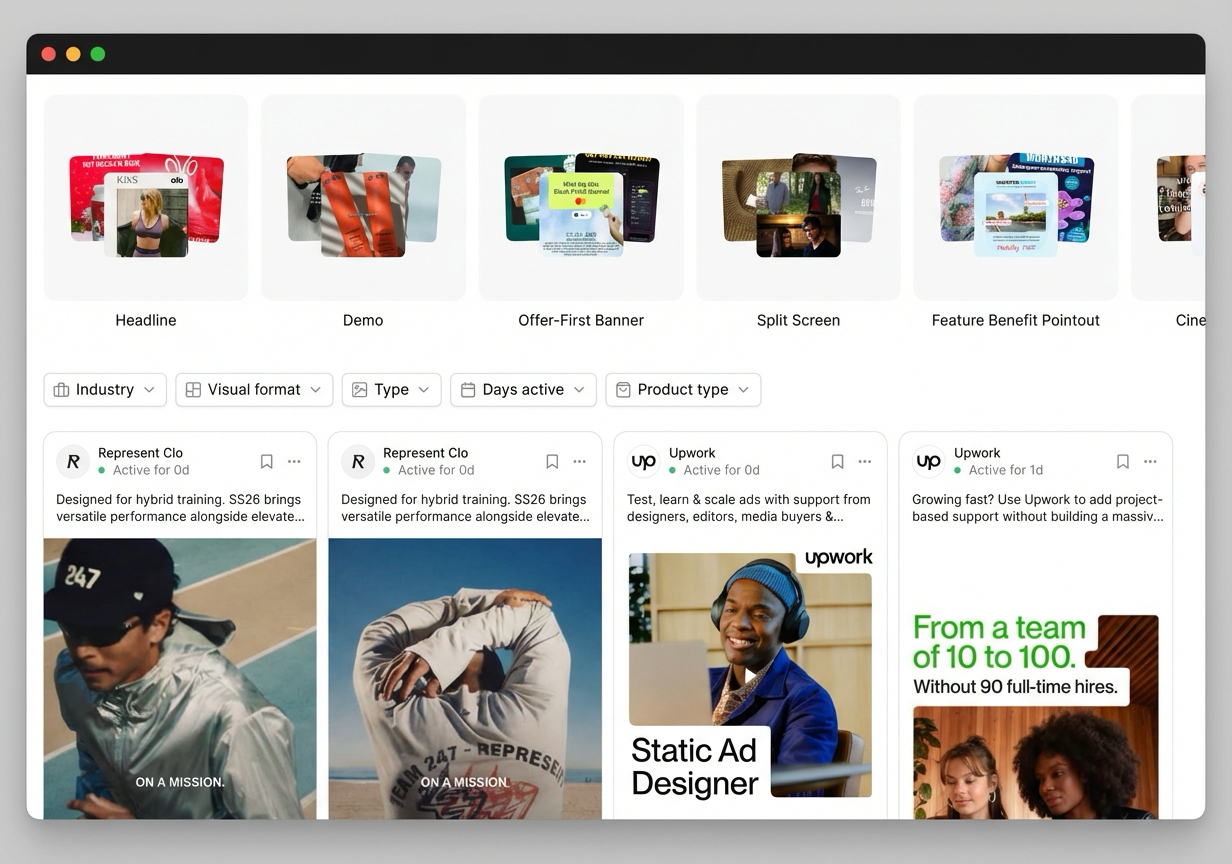Image resolution: width=1232 pixels, height=864 pixels.
Task: Open the Upwork brand name on the ad Active for 0d
Action: click(x=692, y=453)
